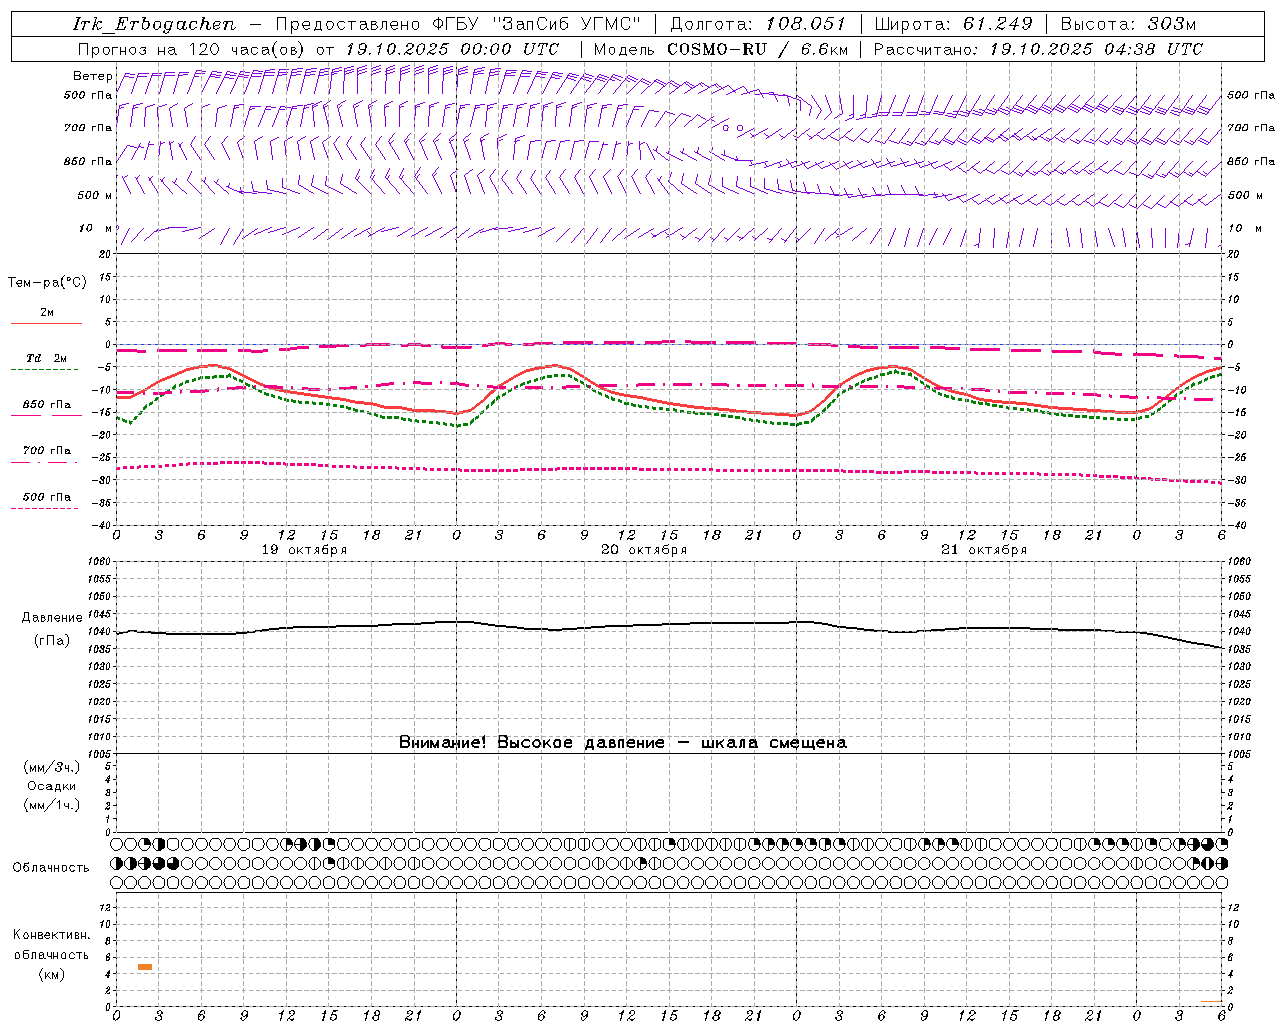1280x1024 pixels.
Task: Click the station name Irk_Erbogachen
Action: click(x=154, y=24)
